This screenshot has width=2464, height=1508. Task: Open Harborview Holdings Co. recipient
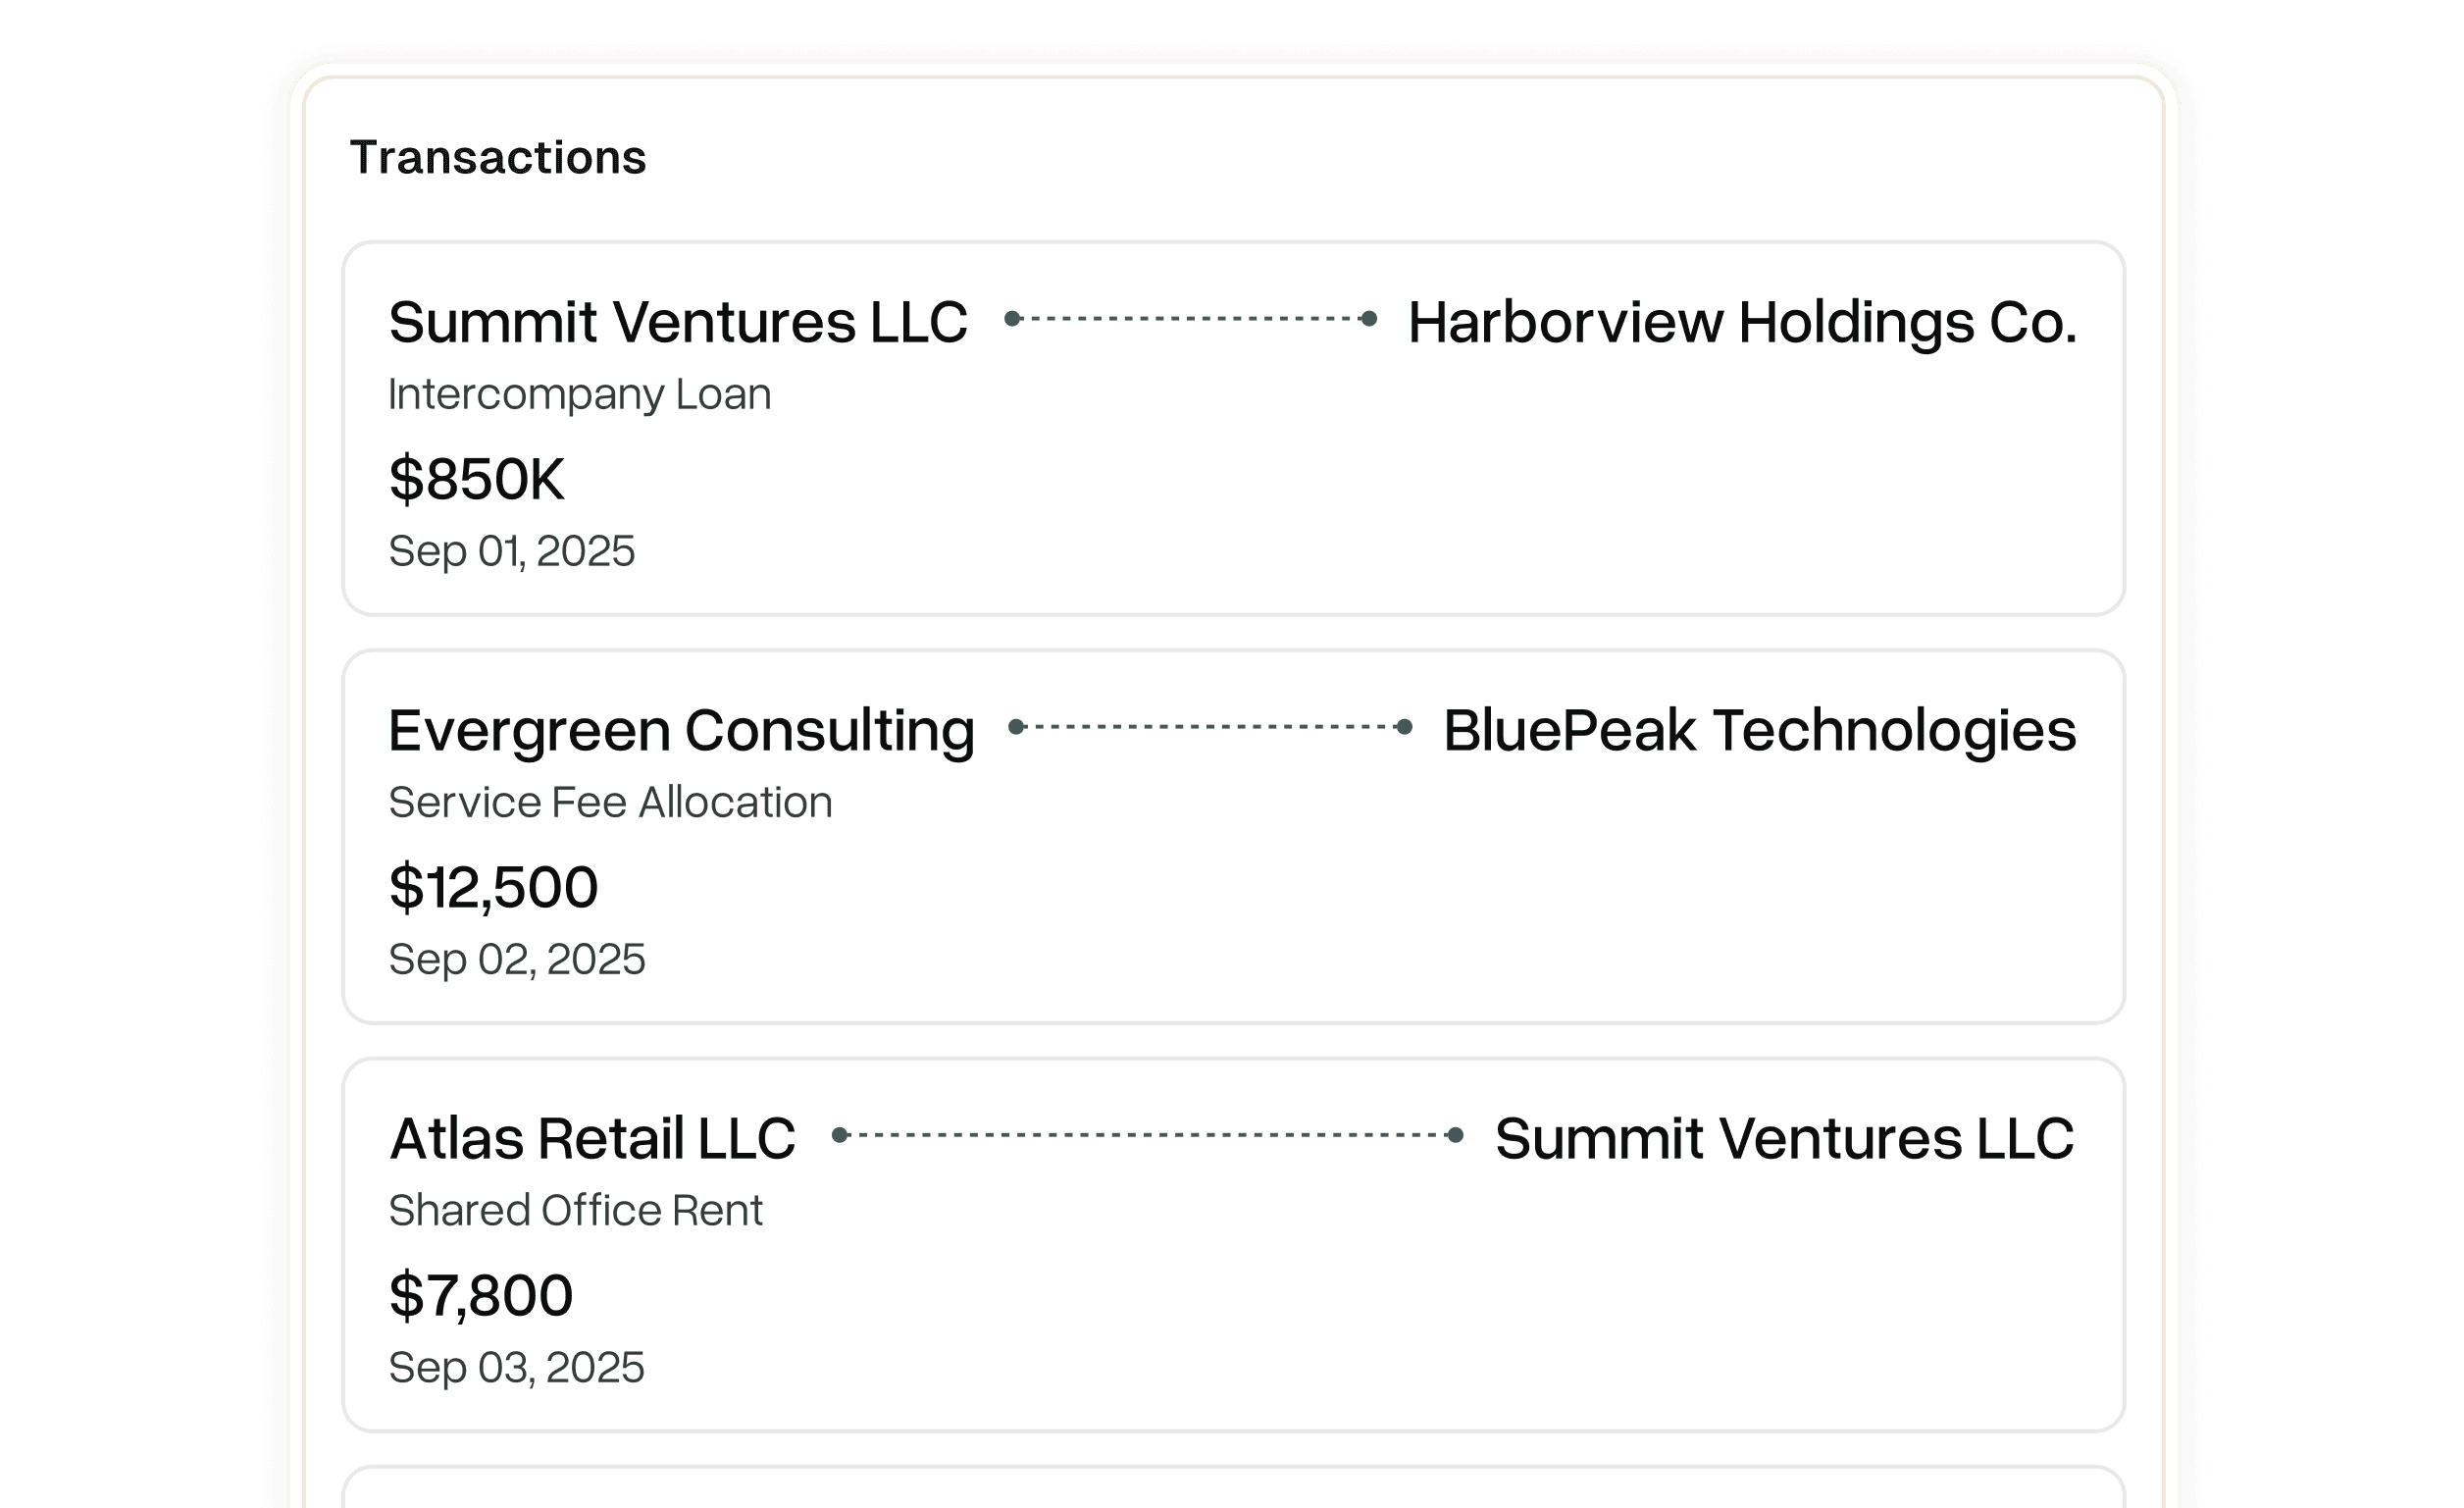point(1742,322)
